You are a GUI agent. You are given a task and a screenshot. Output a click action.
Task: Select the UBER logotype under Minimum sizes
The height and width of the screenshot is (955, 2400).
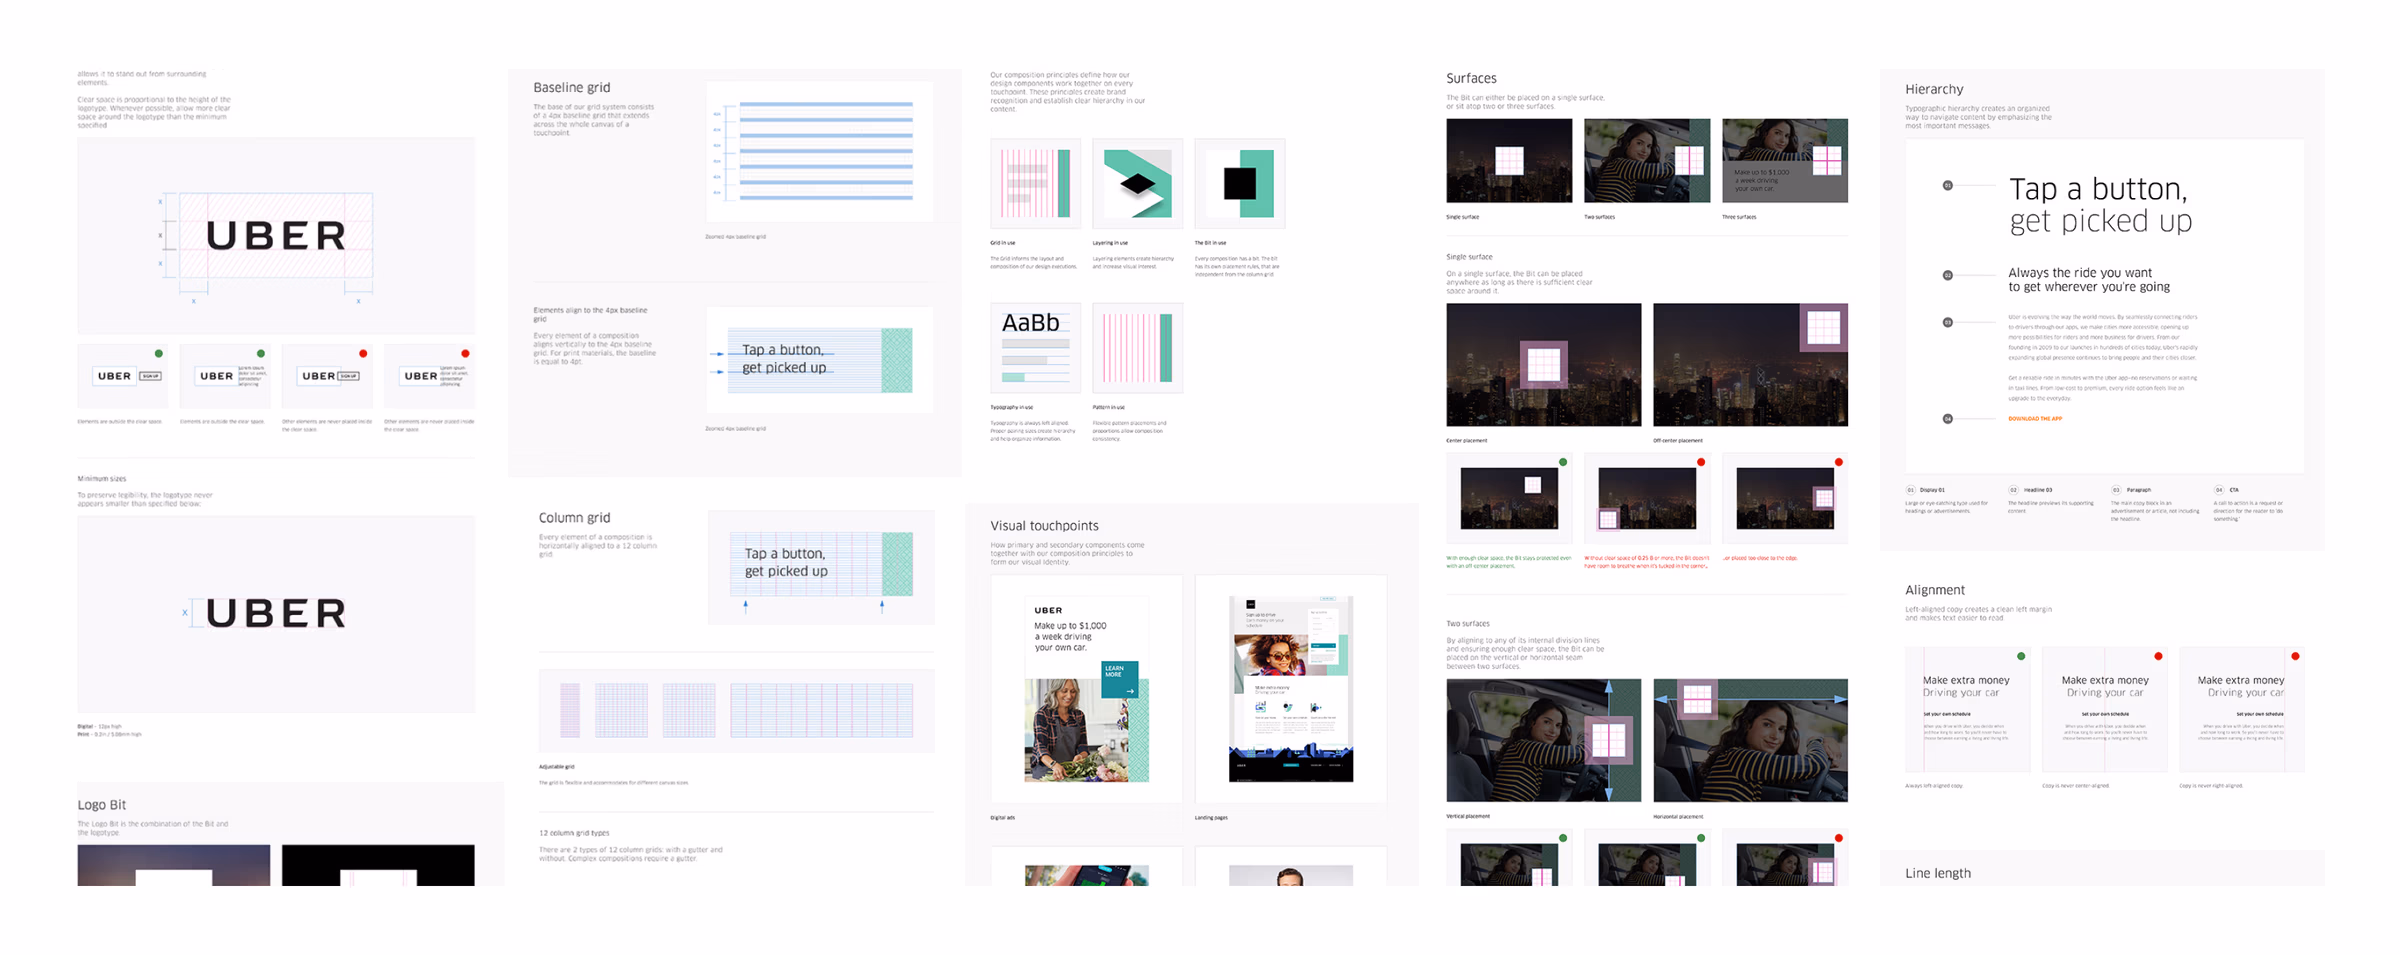coord(276,613)
